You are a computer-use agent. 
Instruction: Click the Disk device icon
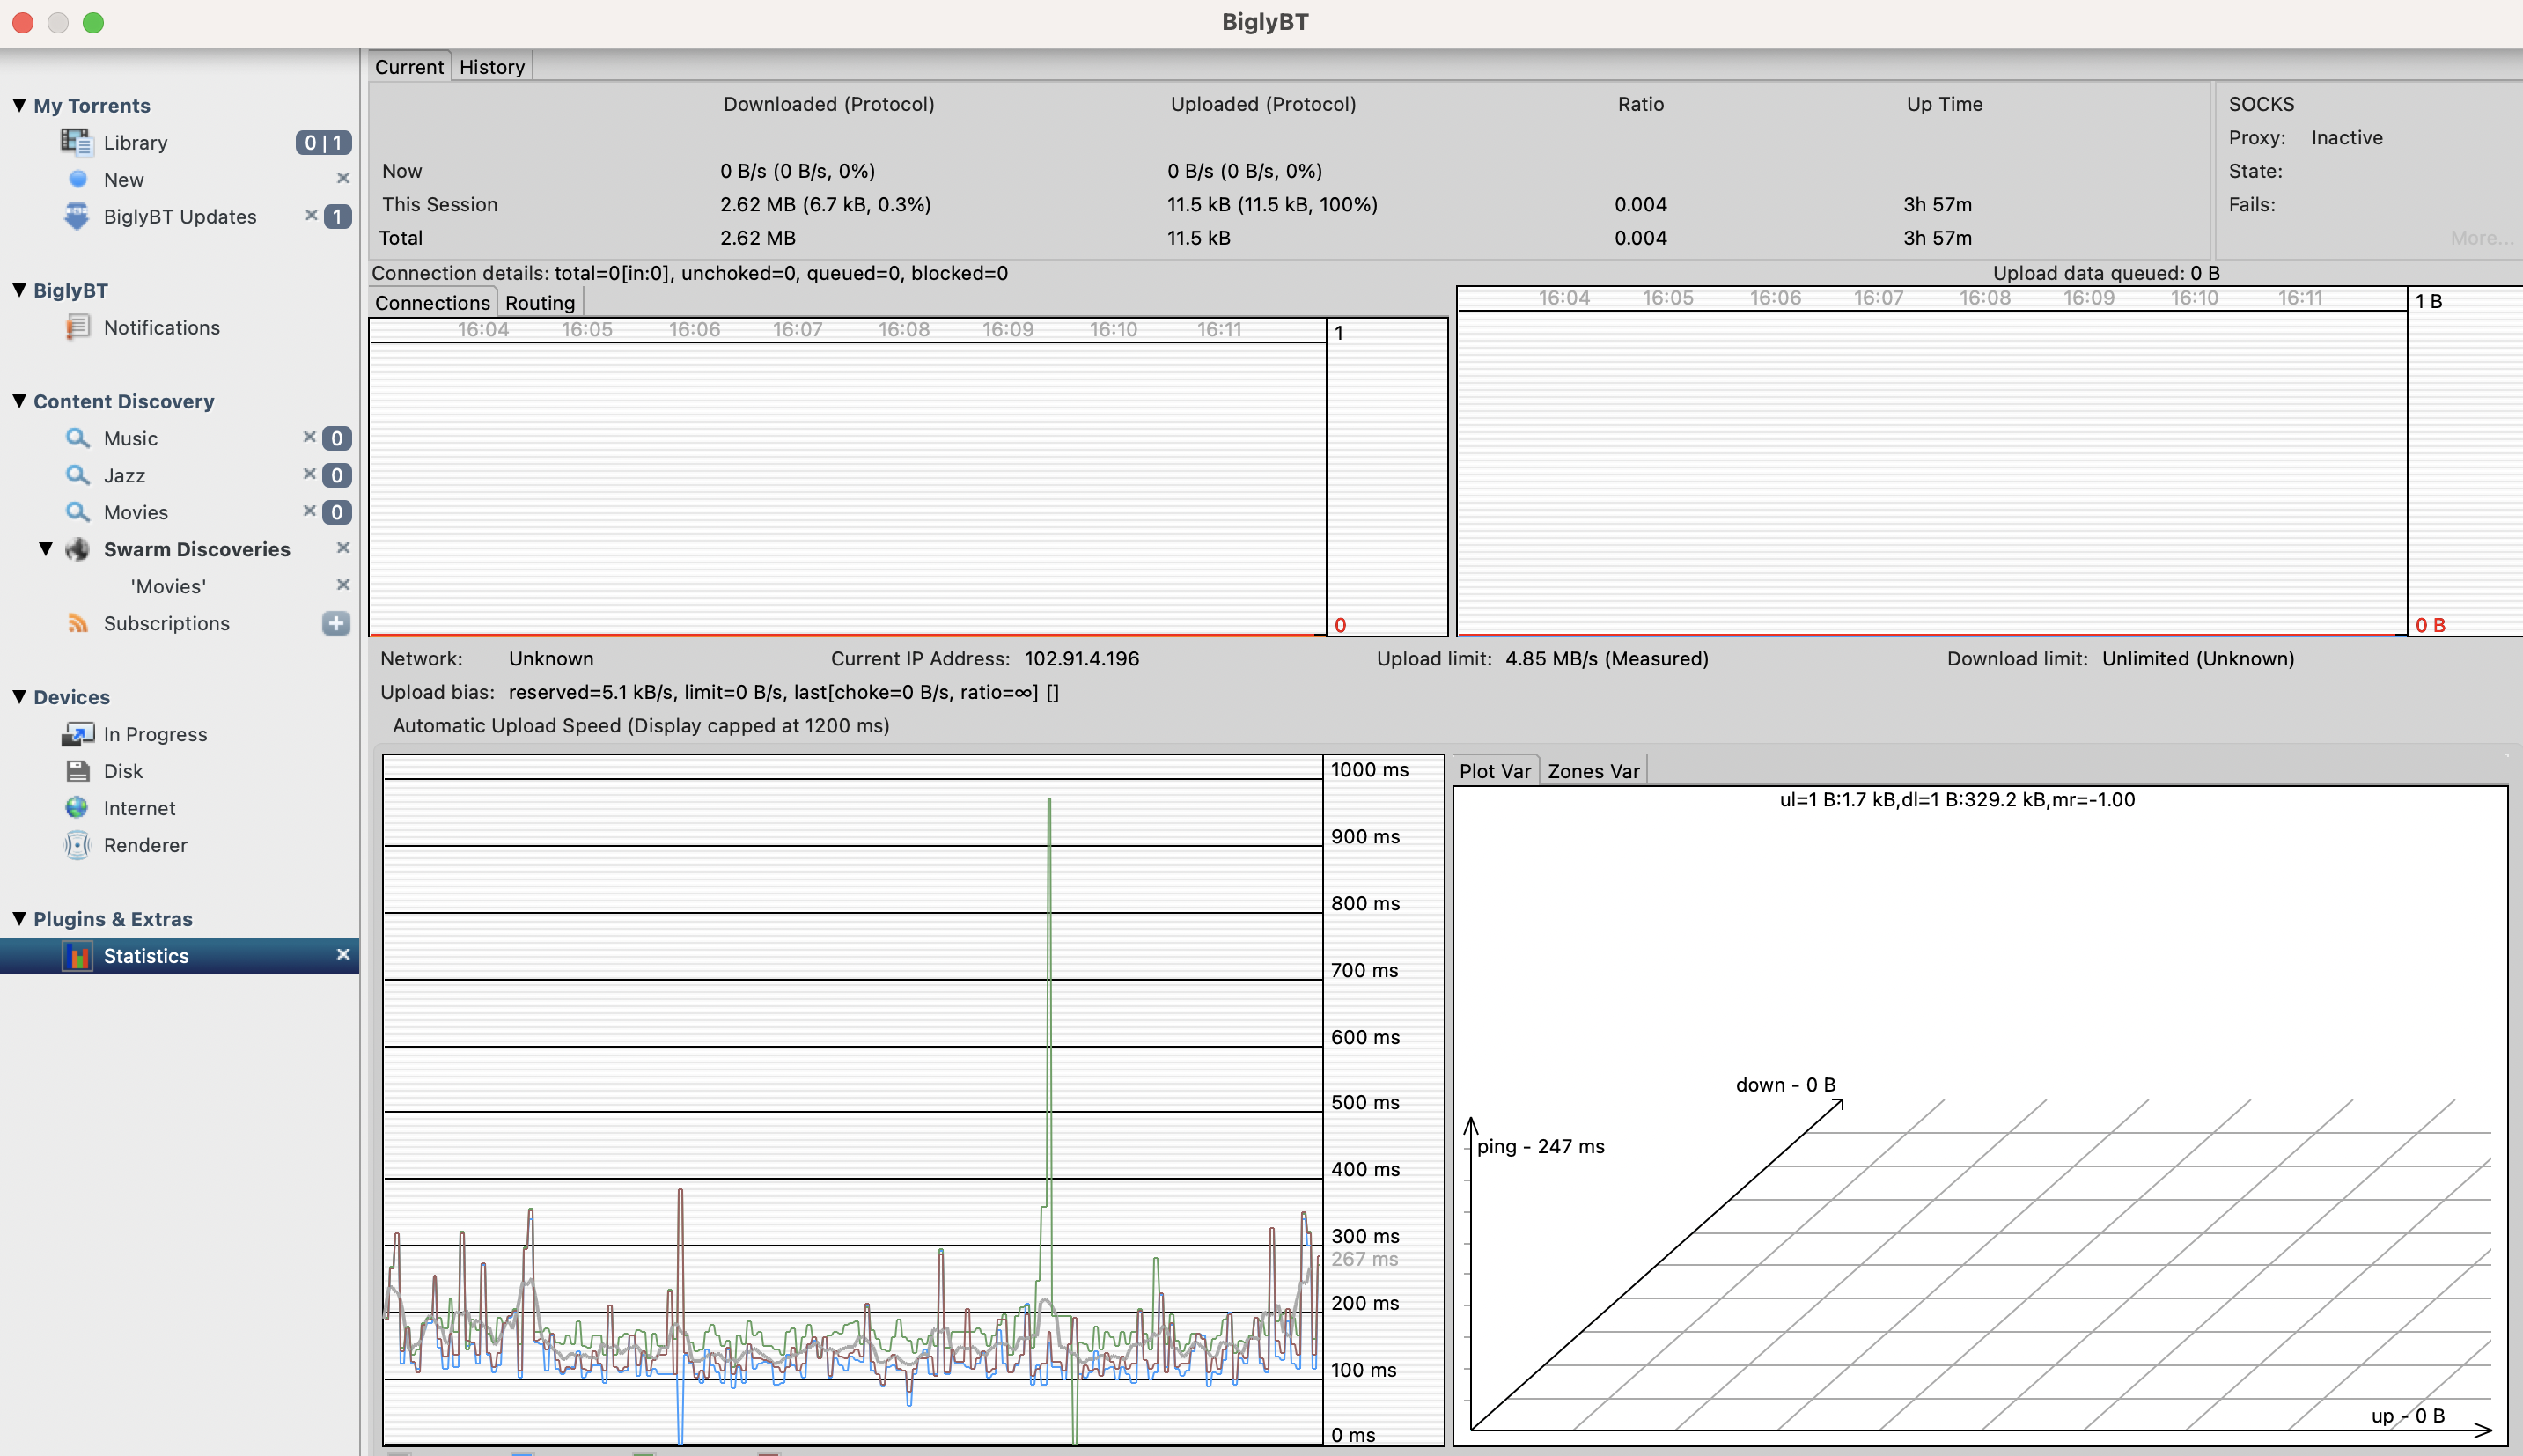pyautogui.click(x=77, y=771)
